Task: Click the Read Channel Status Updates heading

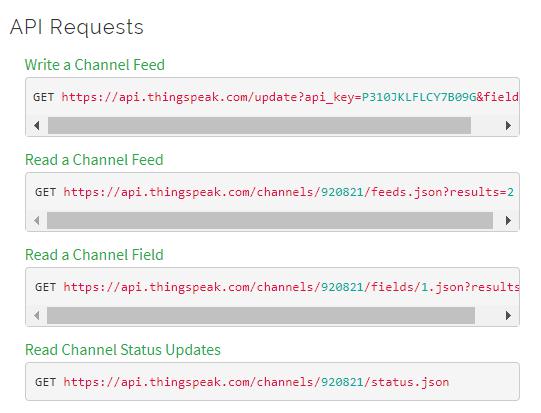Action: pos(123,350)
